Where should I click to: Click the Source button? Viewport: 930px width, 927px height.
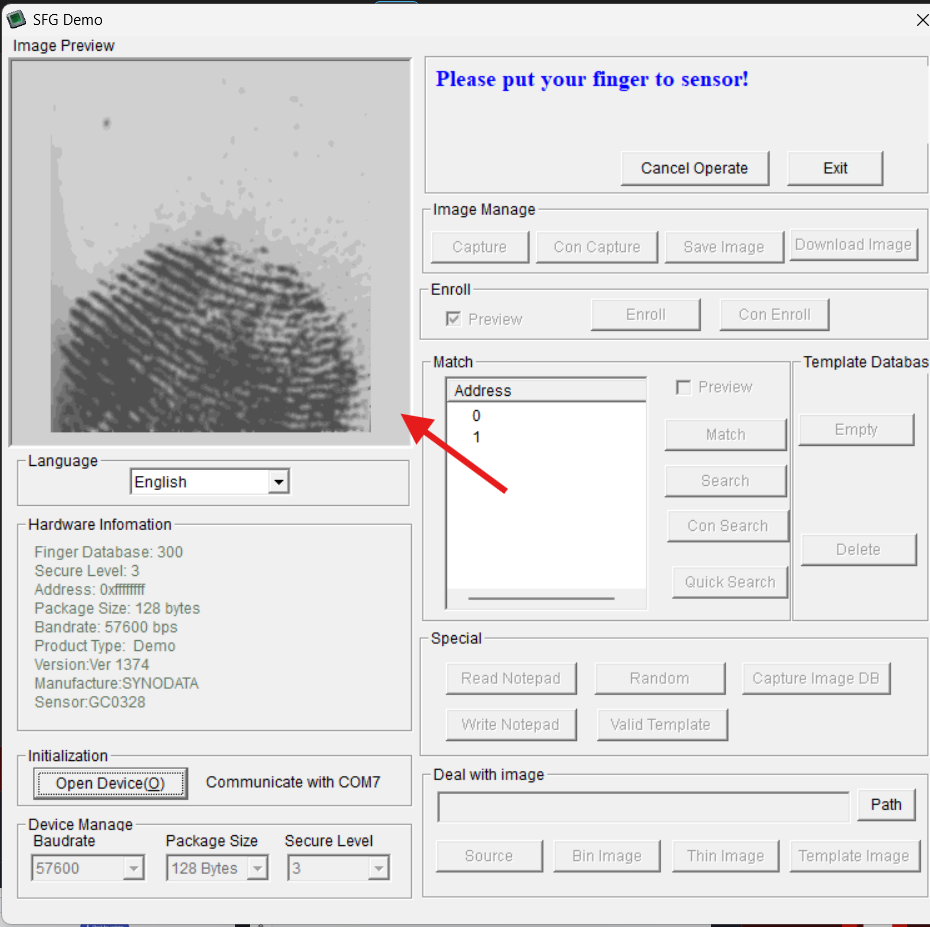(489, 856)
